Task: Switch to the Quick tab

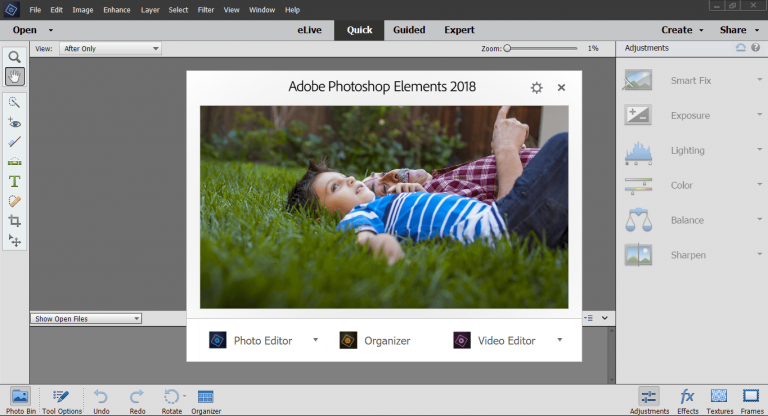Action: [x=359, y=30]
